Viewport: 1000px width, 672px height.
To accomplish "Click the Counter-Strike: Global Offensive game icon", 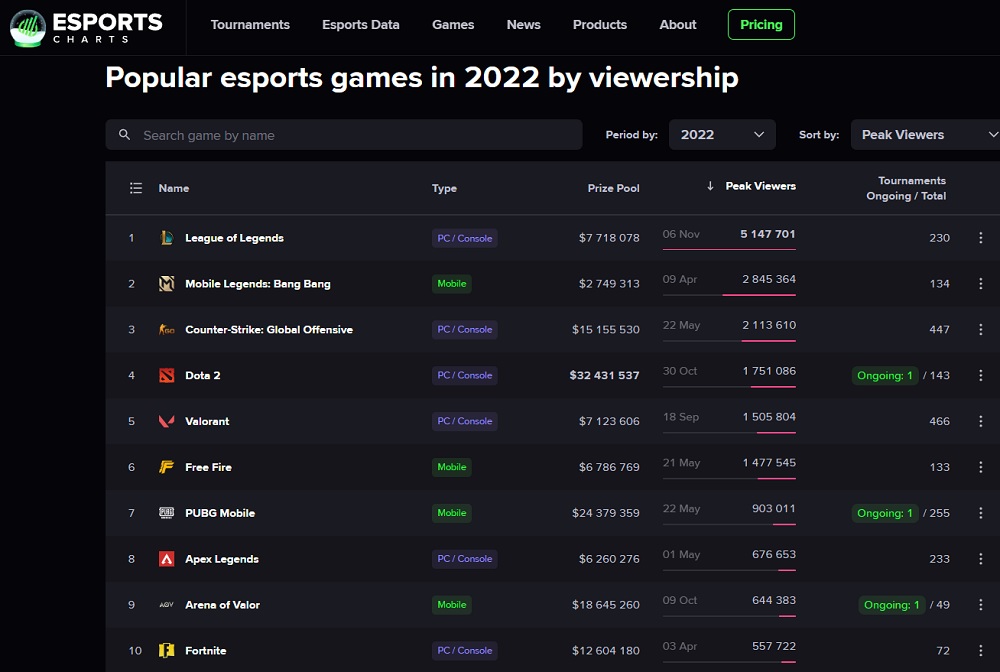I will [x=166, y=330].
